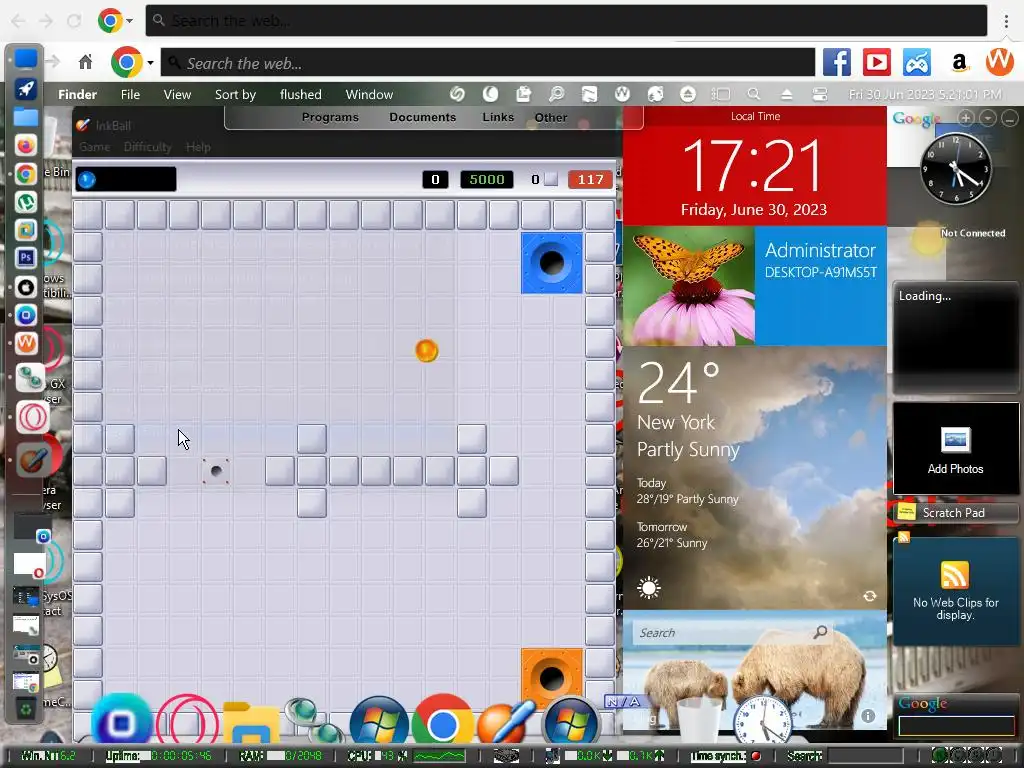This screenshot has width=1024, height=768.
Task: Click the RSS feed icon in Web Clips gadget
Action: [954, 575]
